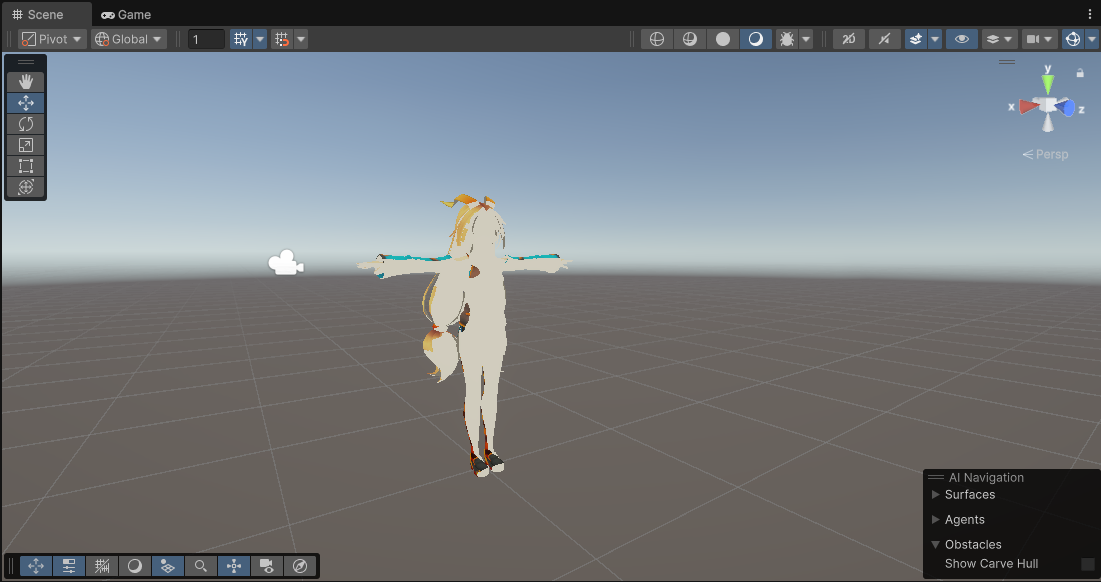Expand Agents in AI Navigation overlay
Image resolution: width=1101 pixels, height=582 pixels.
pyautogui.click(x=935, y=520)
